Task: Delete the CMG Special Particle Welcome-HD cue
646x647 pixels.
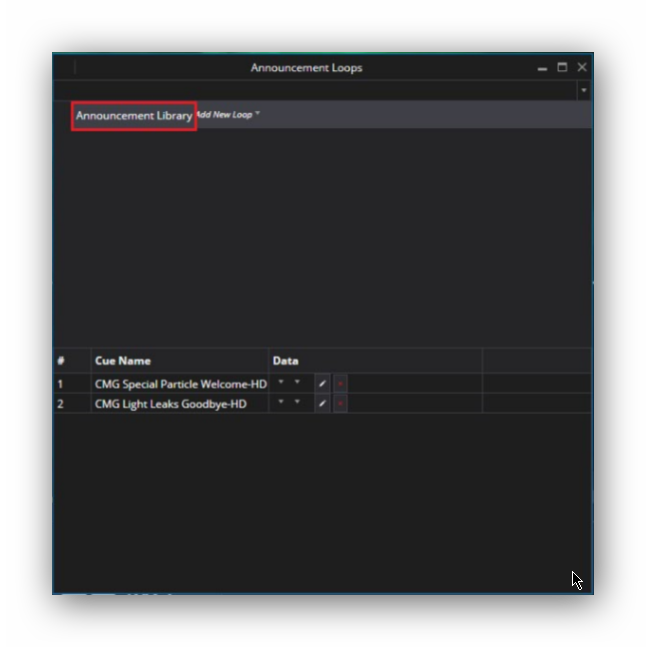Action: (x=340, y=384)
